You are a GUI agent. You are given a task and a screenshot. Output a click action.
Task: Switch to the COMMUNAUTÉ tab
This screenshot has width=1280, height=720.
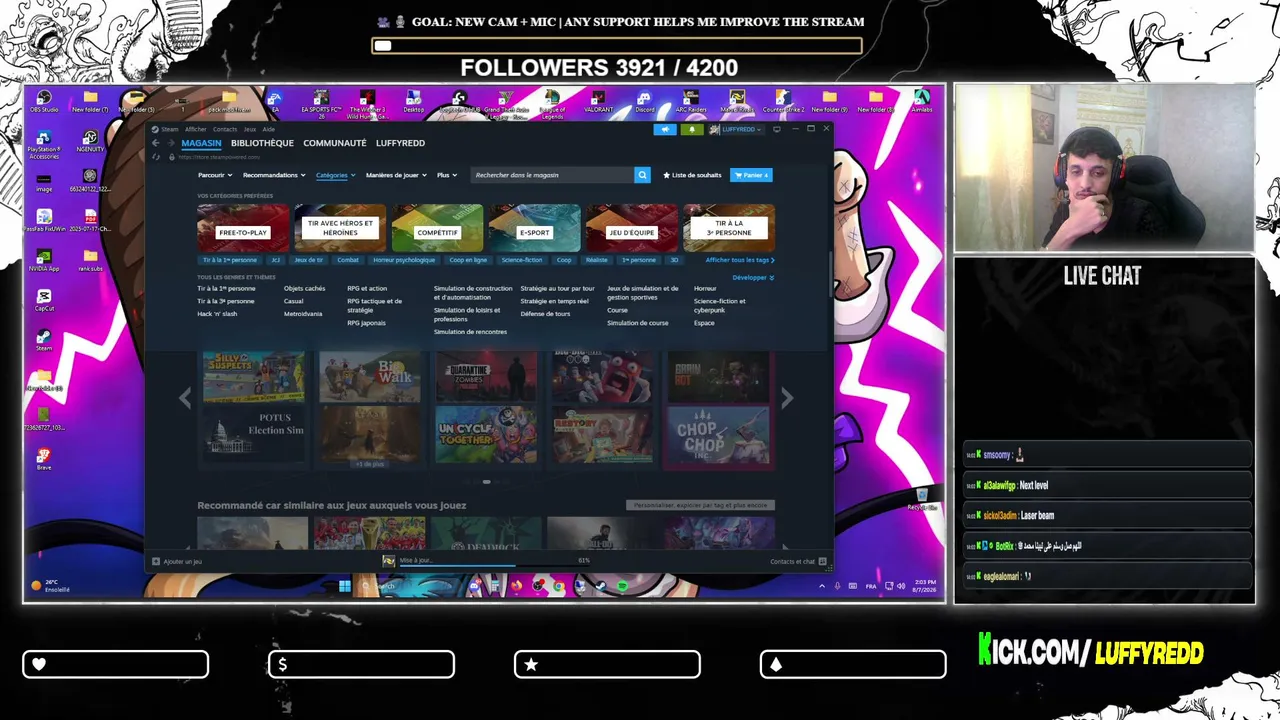[335, 143]
